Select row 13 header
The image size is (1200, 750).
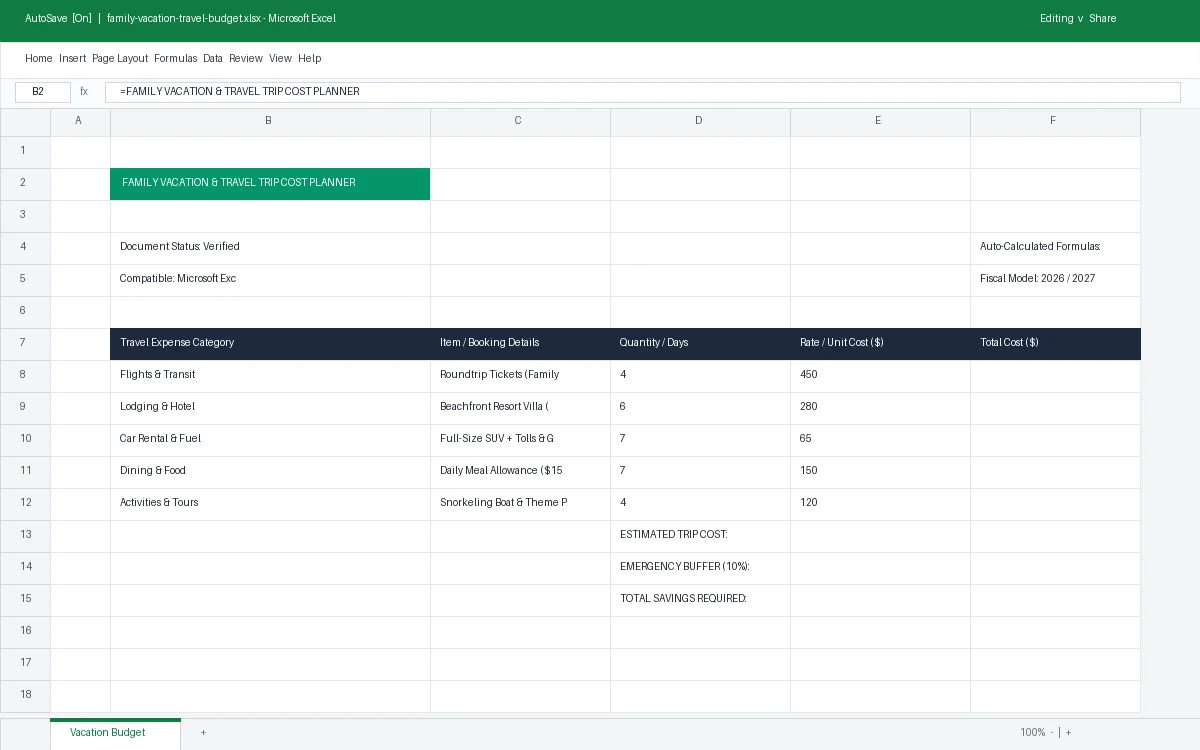click(x=25, y=535)
